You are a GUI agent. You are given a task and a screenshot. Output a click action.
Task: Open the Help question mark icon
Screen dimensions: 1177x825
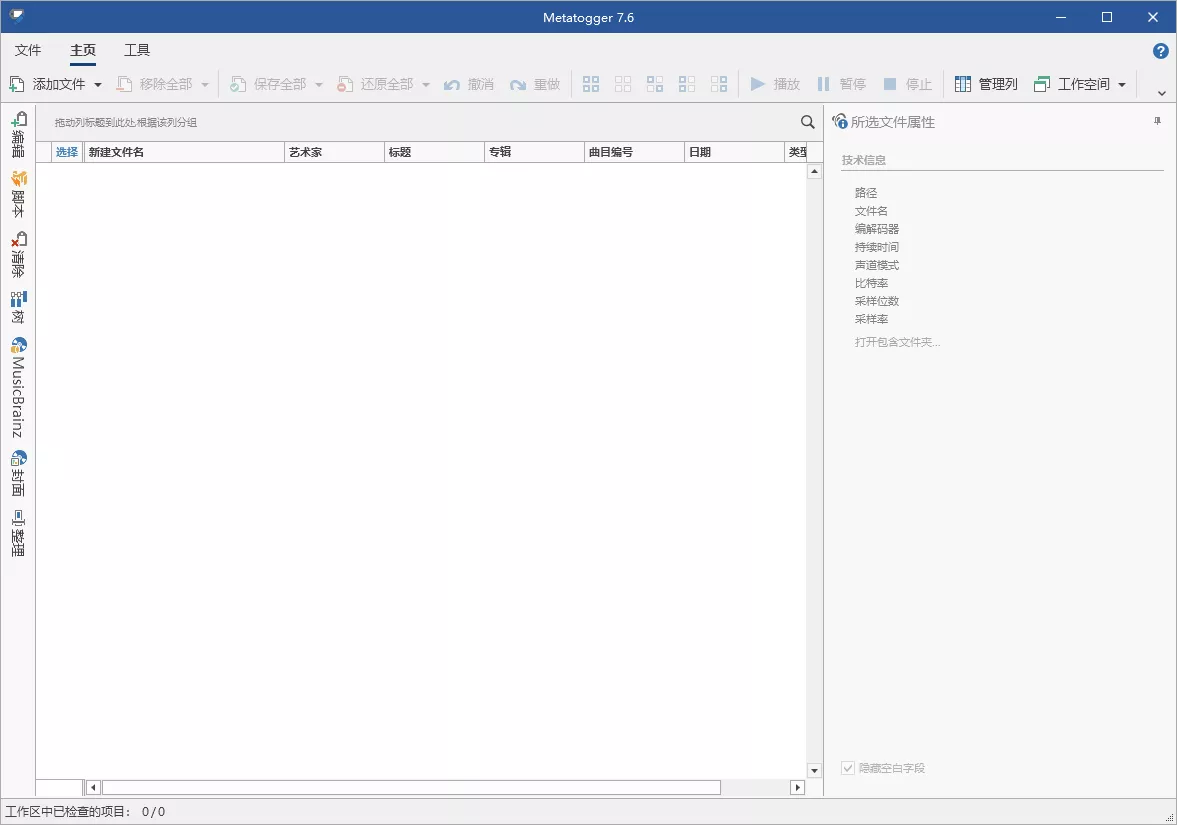coord(1160,50)
